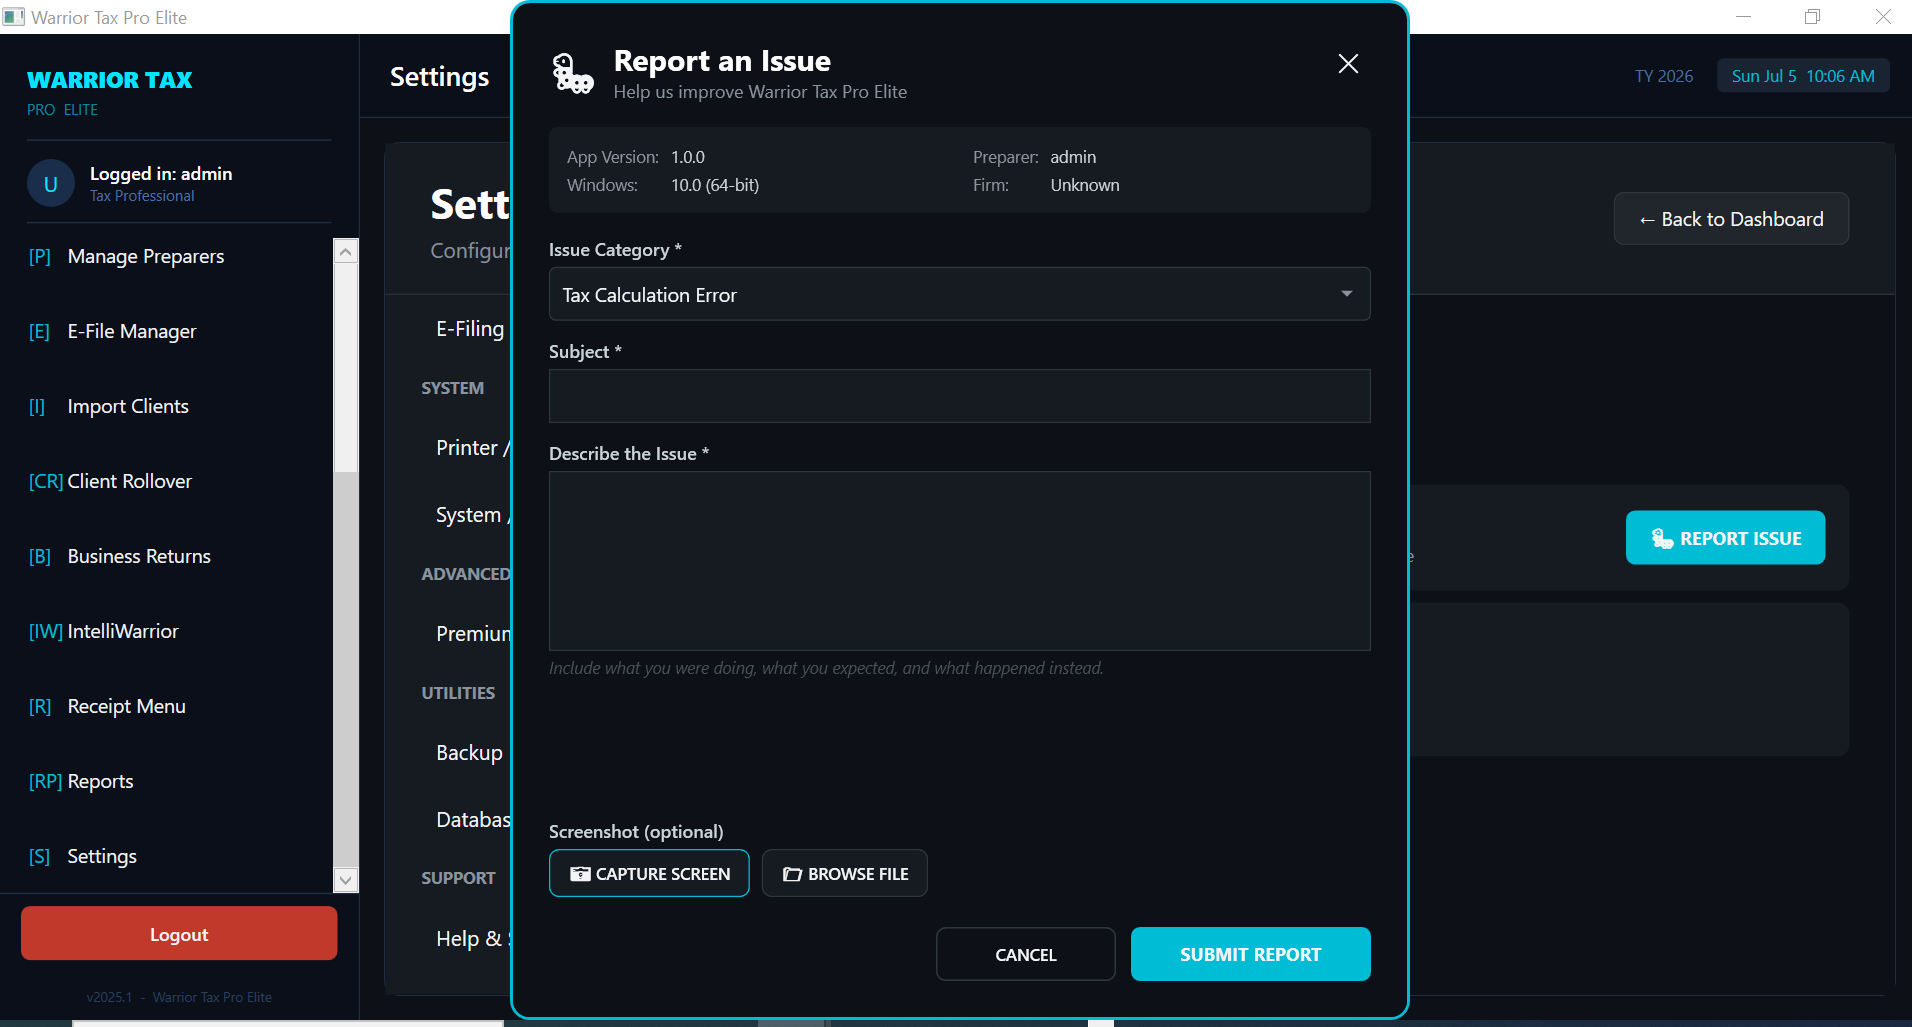Click sidebar scrollbar down arrow
1912x1027 pixels.
point(346,880)
